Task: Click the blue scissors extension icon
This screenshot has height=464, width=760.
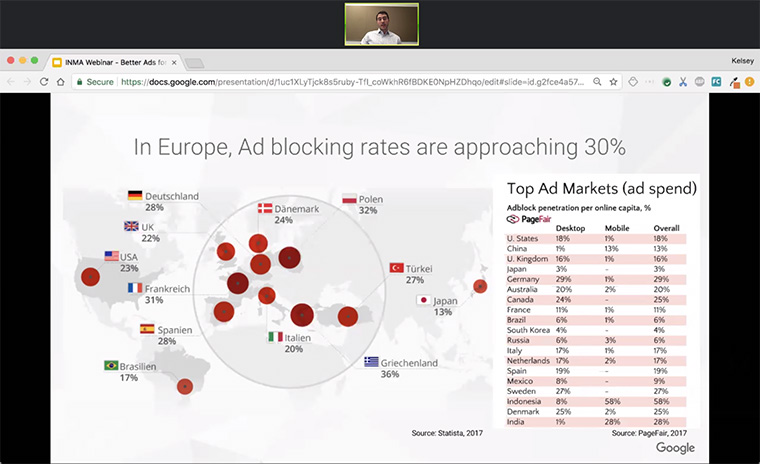Action: (683, 81)
